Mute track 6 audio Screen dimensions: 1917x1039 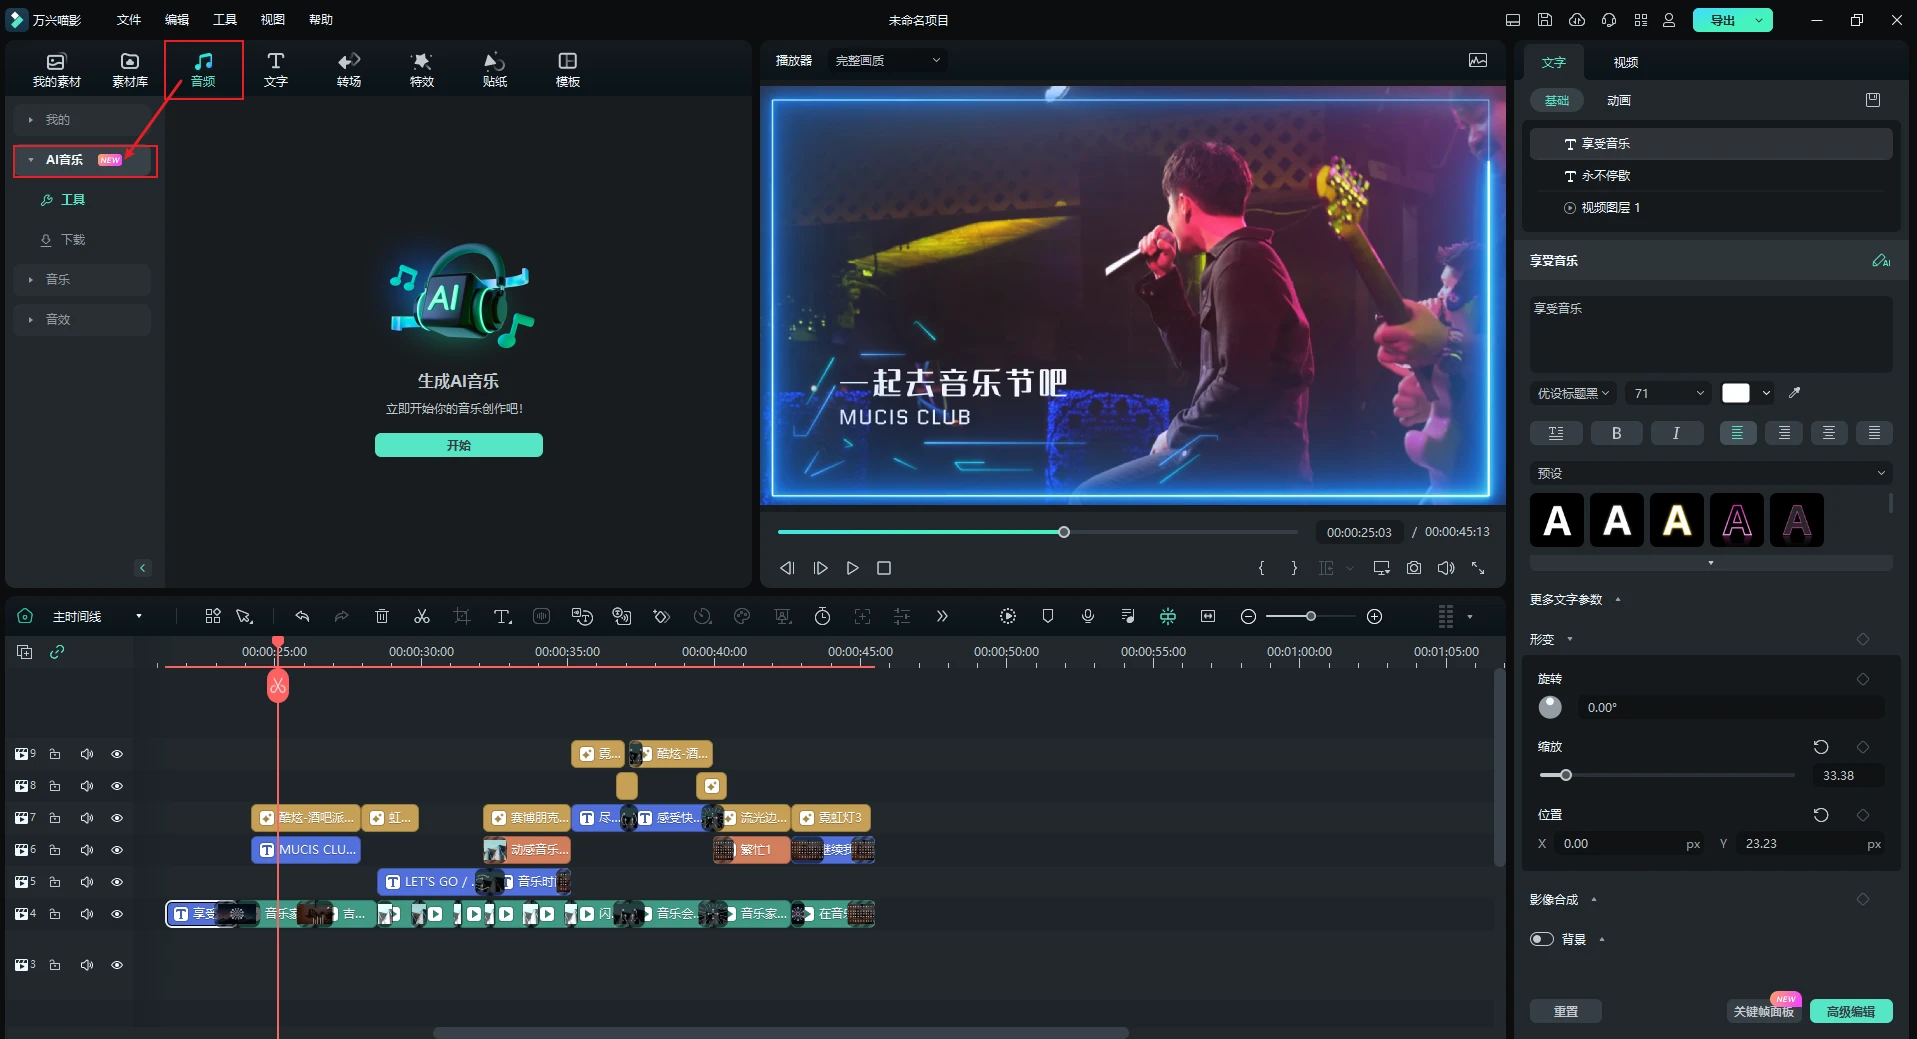pyautogui.click(x=87, y=850)
